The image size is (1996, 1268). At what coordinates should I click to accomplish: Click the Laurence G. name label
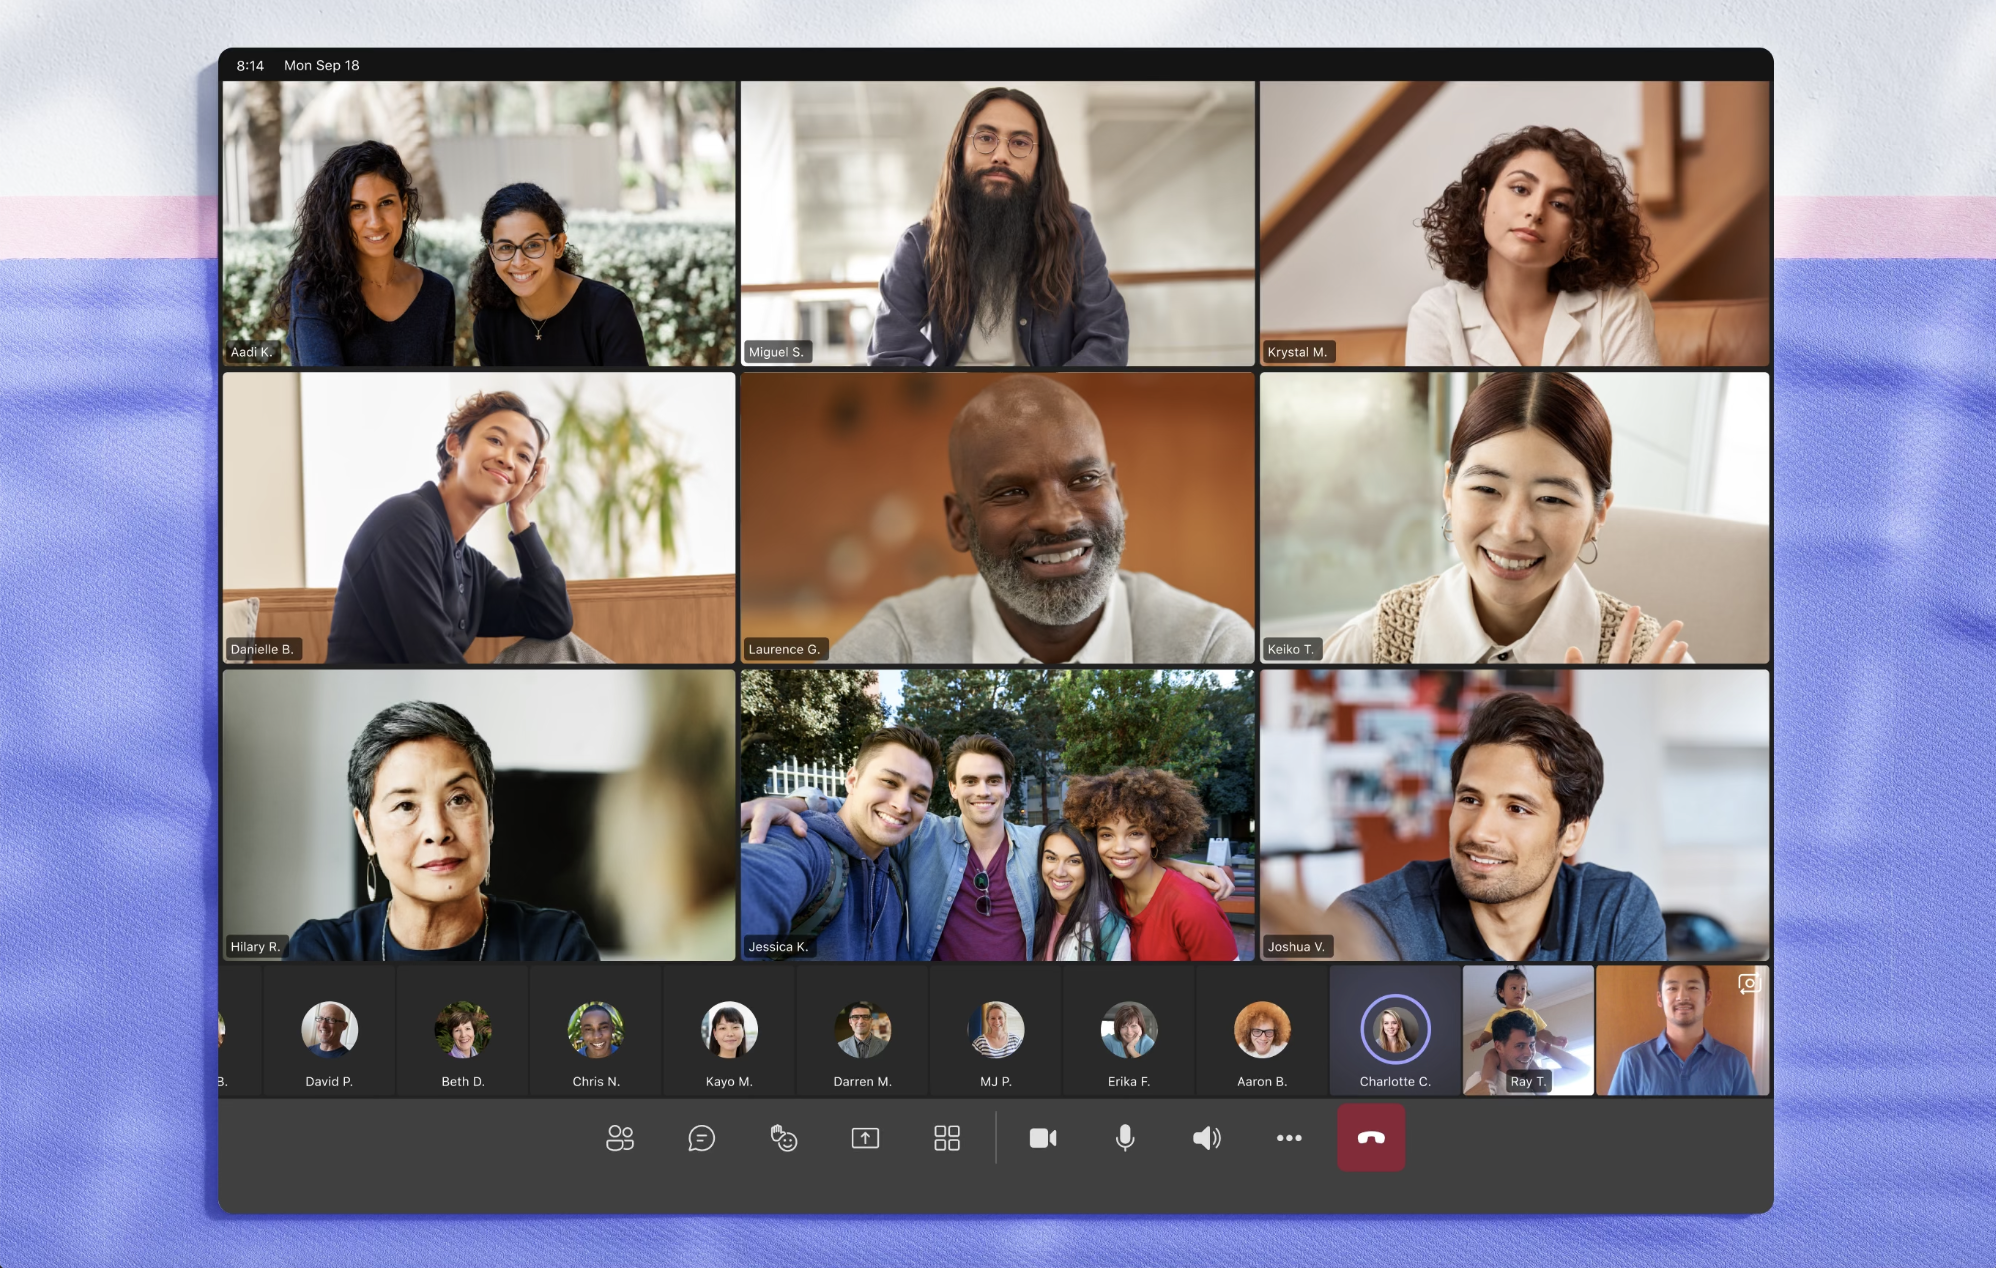tap(784, 649)
